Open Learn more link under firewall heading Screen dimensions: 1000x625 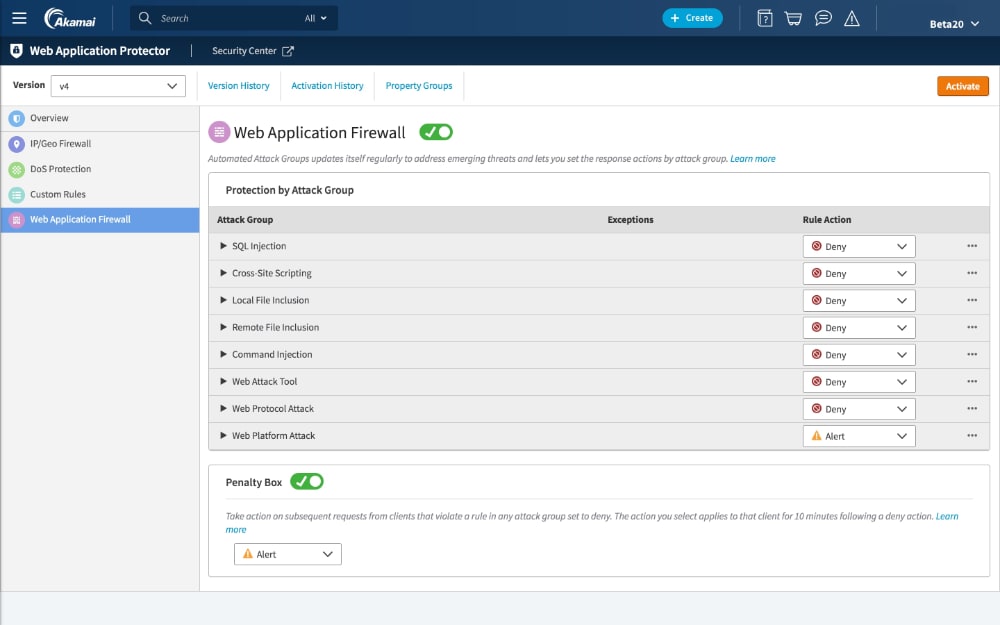pos(753,159)
